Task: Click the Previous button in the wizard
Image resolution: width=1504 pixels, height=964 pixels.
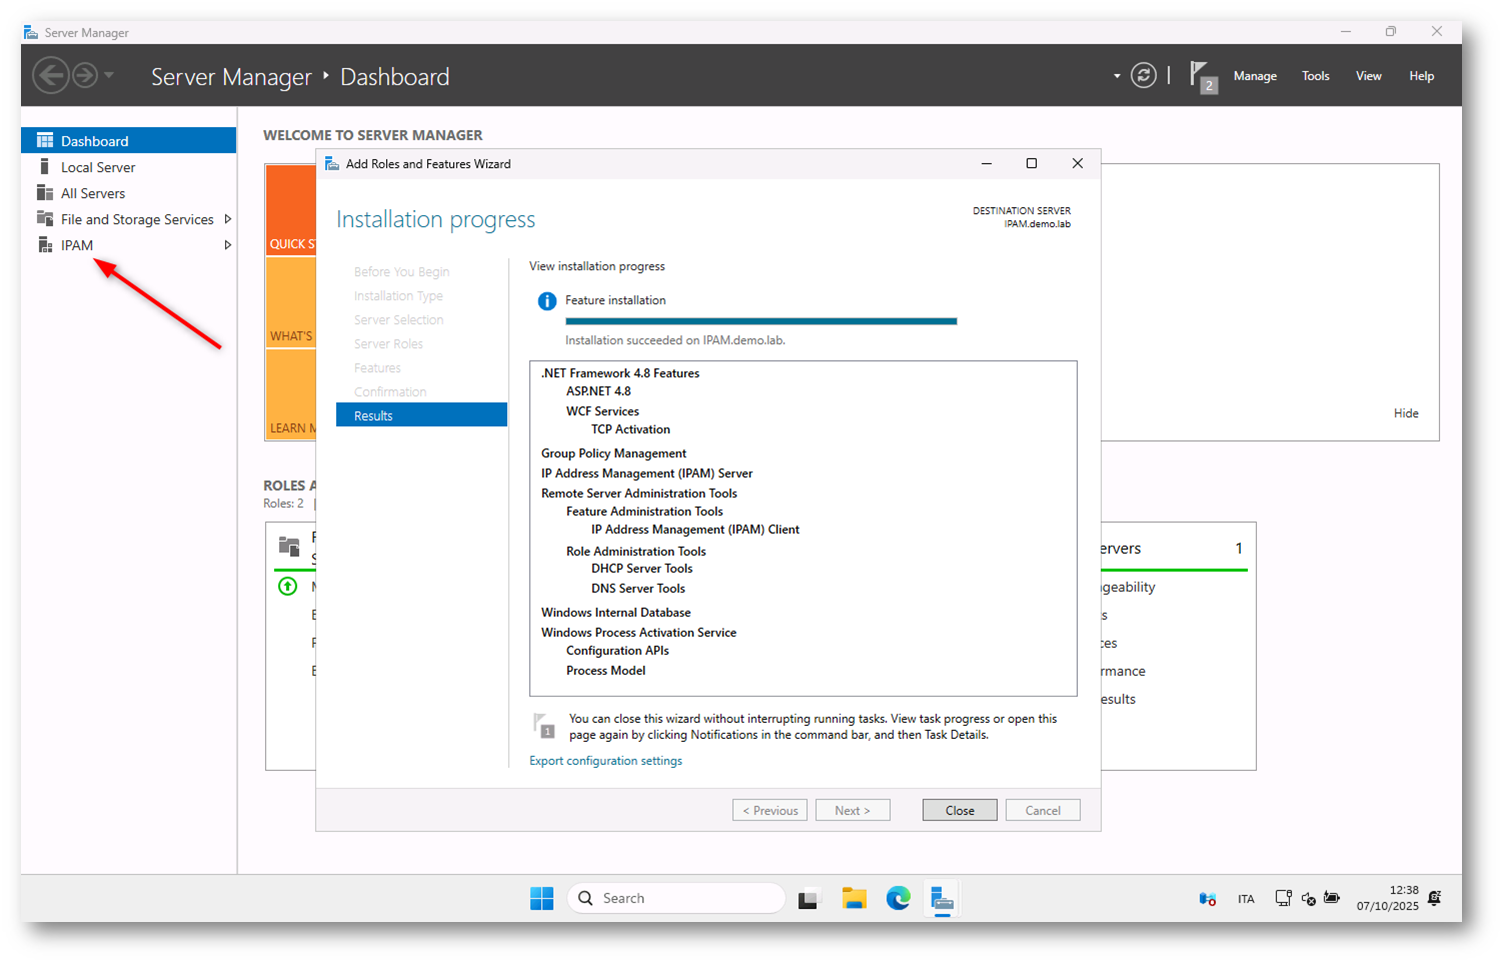Action: [769, 810]
